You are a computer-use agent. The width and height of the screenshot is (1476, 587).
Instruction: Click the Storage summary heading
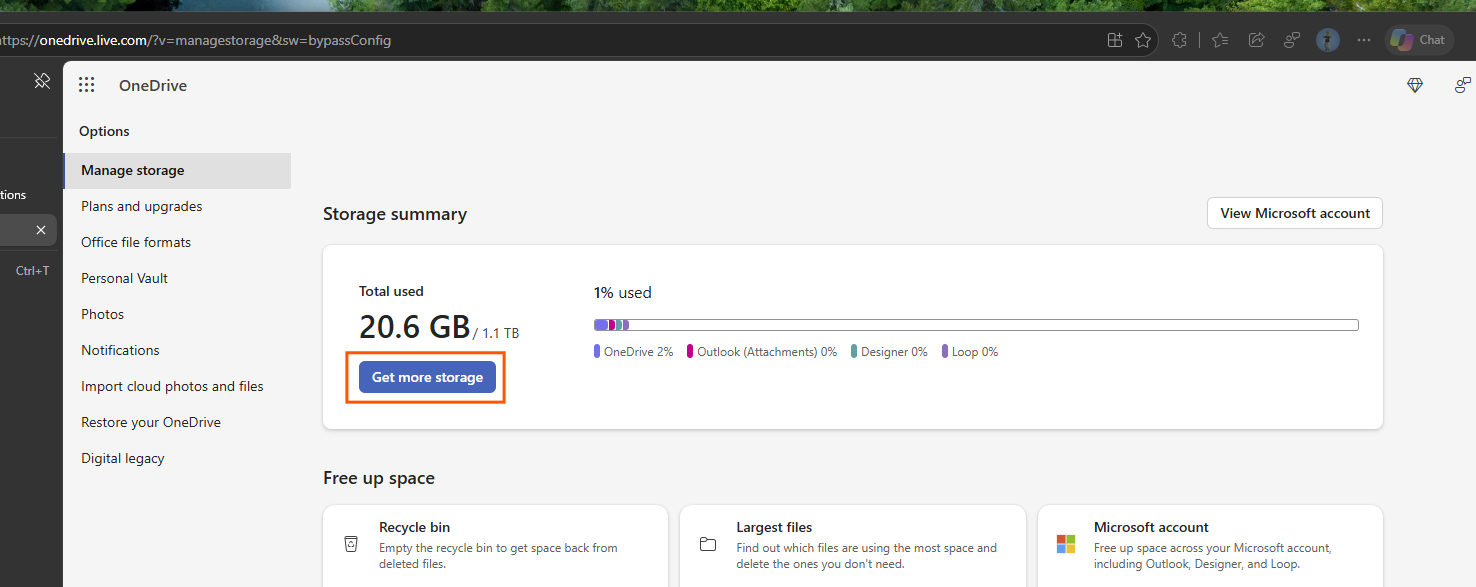pos(395,214)
